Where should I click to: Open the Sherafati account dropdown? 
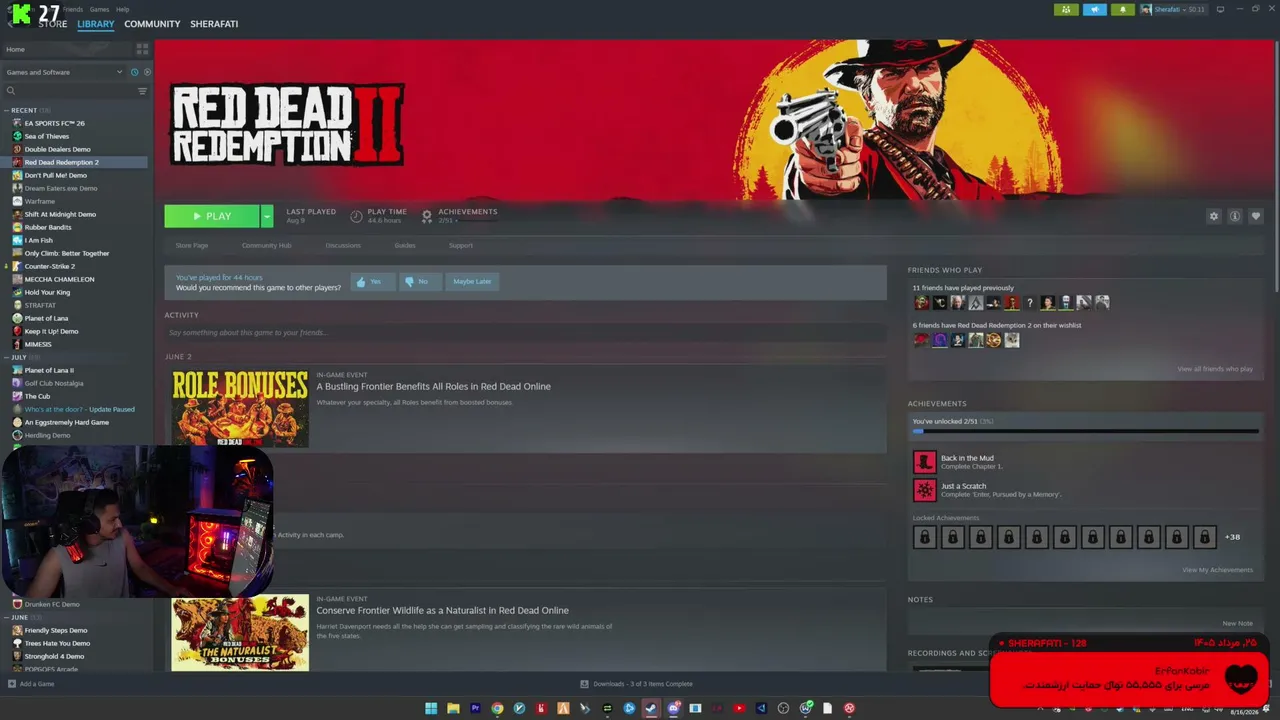[x=1173, y=10]
